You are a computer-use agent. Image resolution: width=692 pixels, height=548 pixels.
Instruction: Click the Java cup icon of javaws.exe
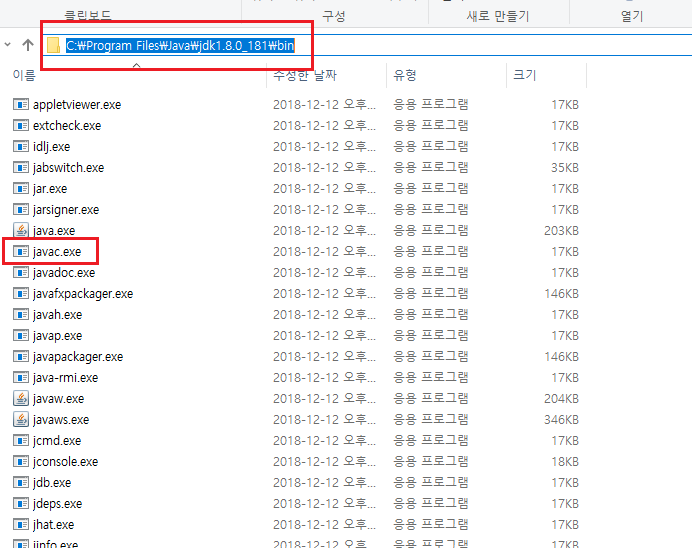pos(21,420)
